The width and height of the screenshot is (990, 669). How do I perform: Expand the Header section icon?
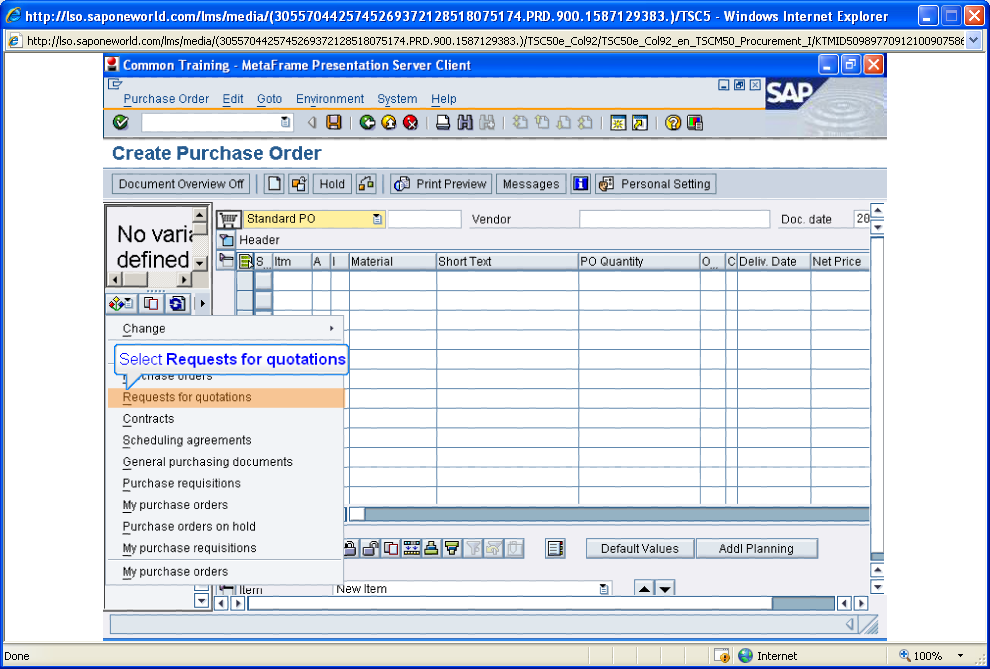tap(226, 240)
